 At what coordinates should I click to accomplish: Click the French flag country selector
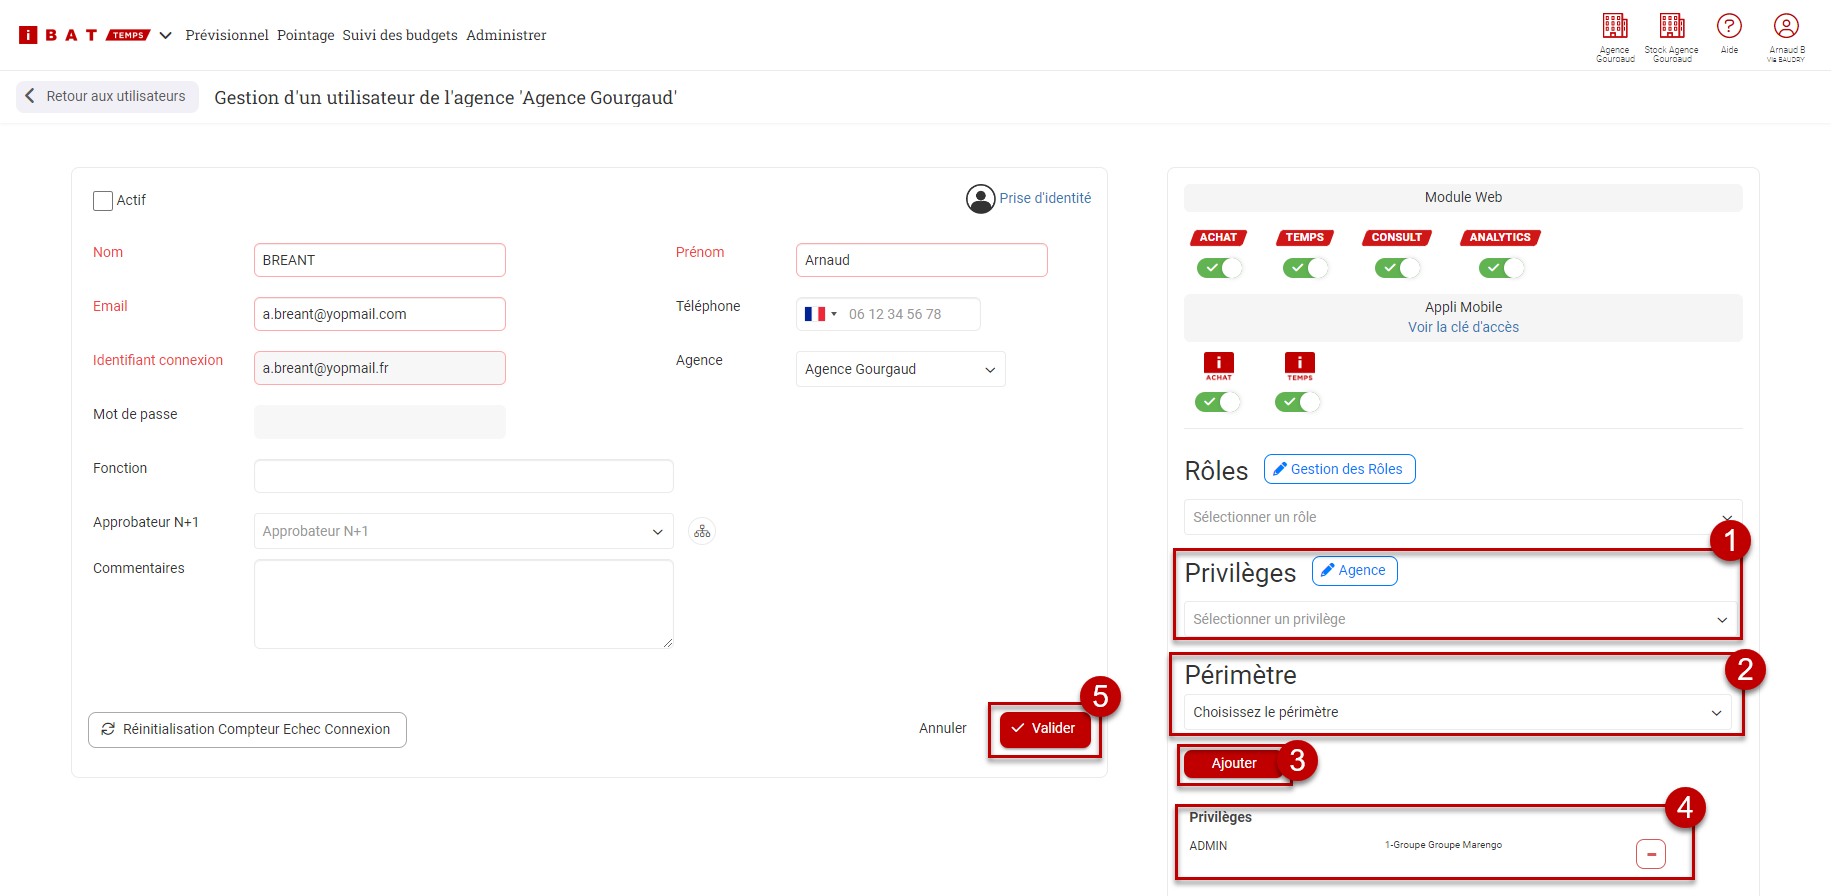tap(820, 314)
